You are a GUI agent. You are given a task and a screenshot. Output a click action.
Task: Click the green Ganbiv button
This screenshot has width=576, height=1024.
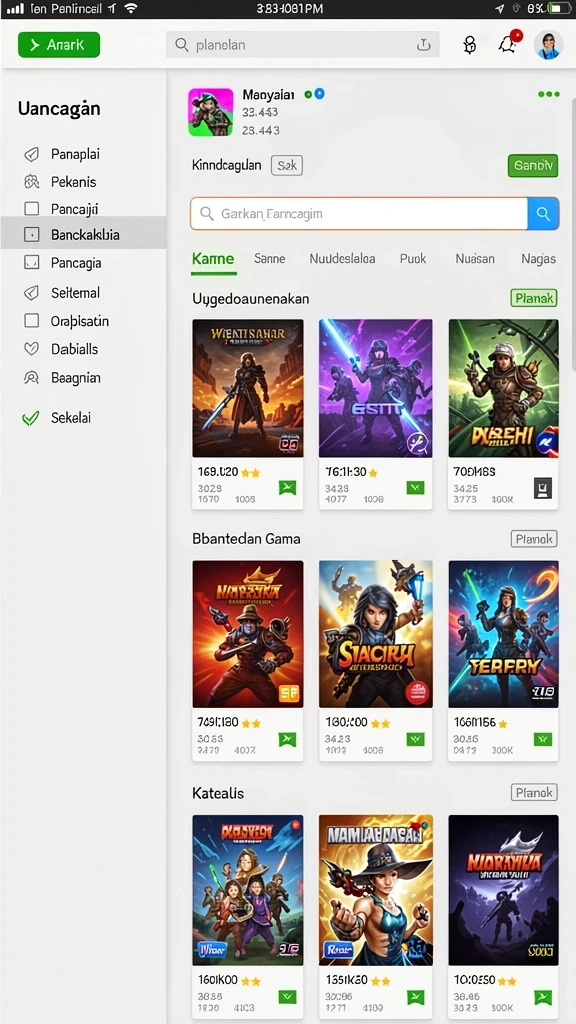(x=533, y=166)
